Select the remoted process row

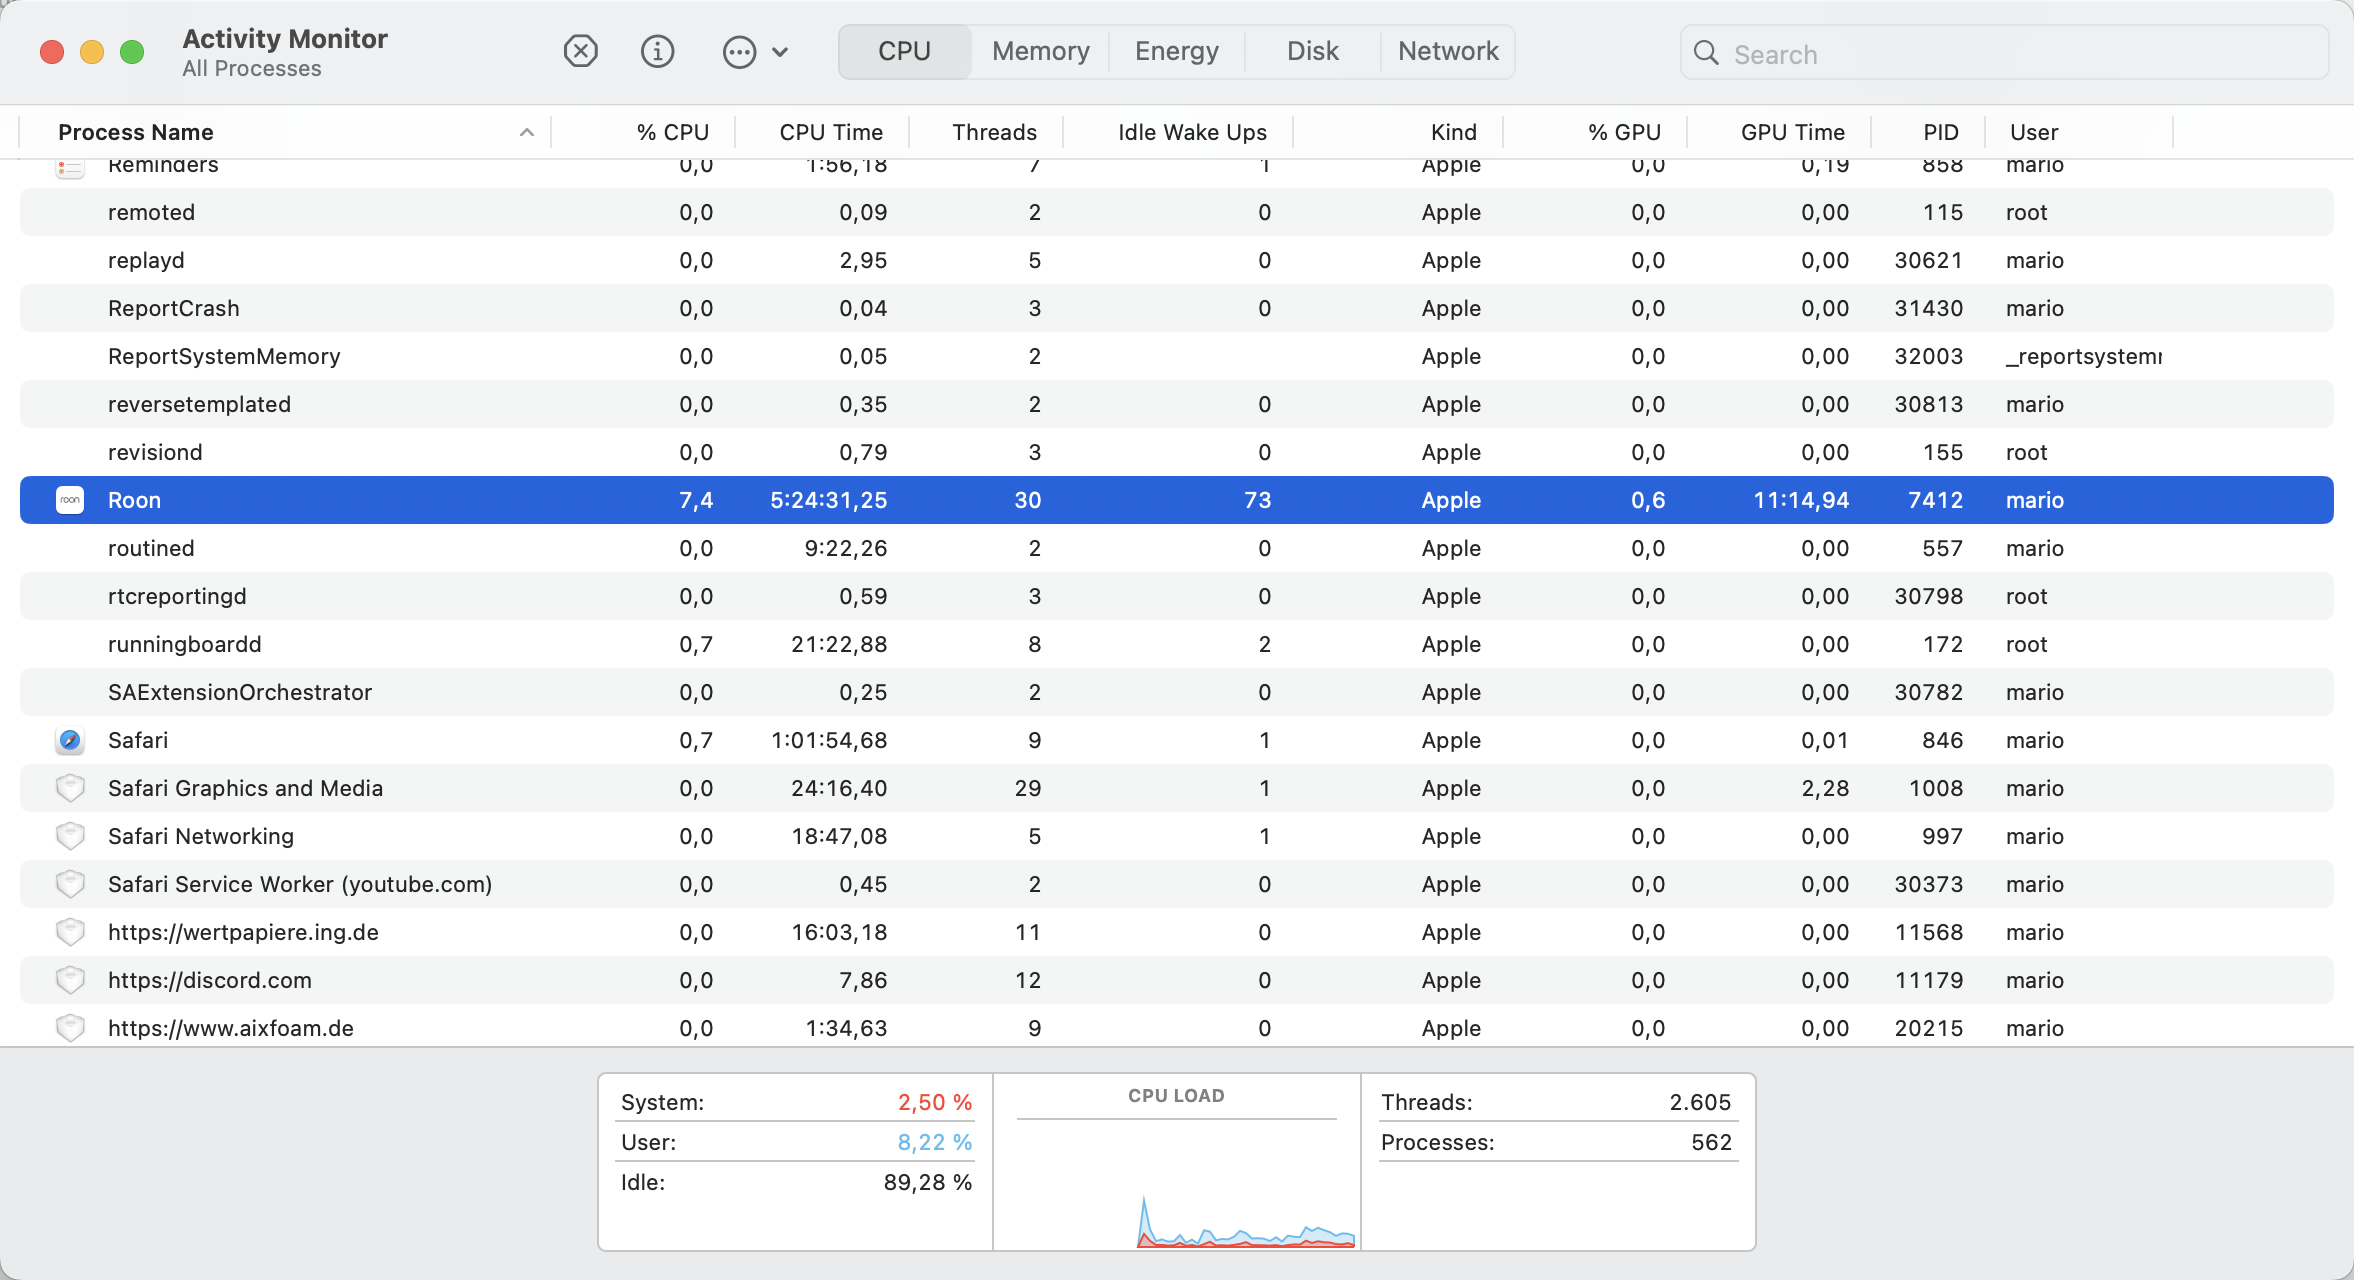tap(1177, 212)
